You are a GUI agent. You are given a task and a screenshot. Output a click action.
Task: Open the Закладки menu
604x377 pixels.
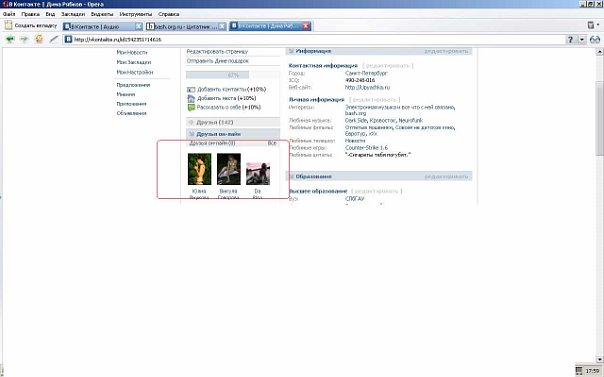73,14
